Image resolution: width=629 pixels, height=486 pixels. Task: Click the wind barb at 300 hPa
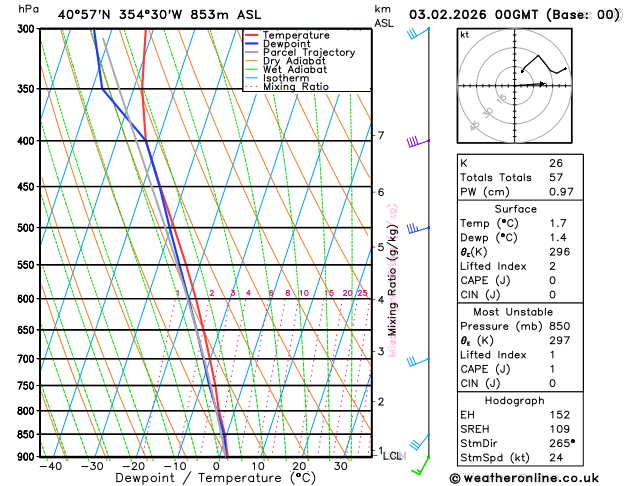(418, 33)
